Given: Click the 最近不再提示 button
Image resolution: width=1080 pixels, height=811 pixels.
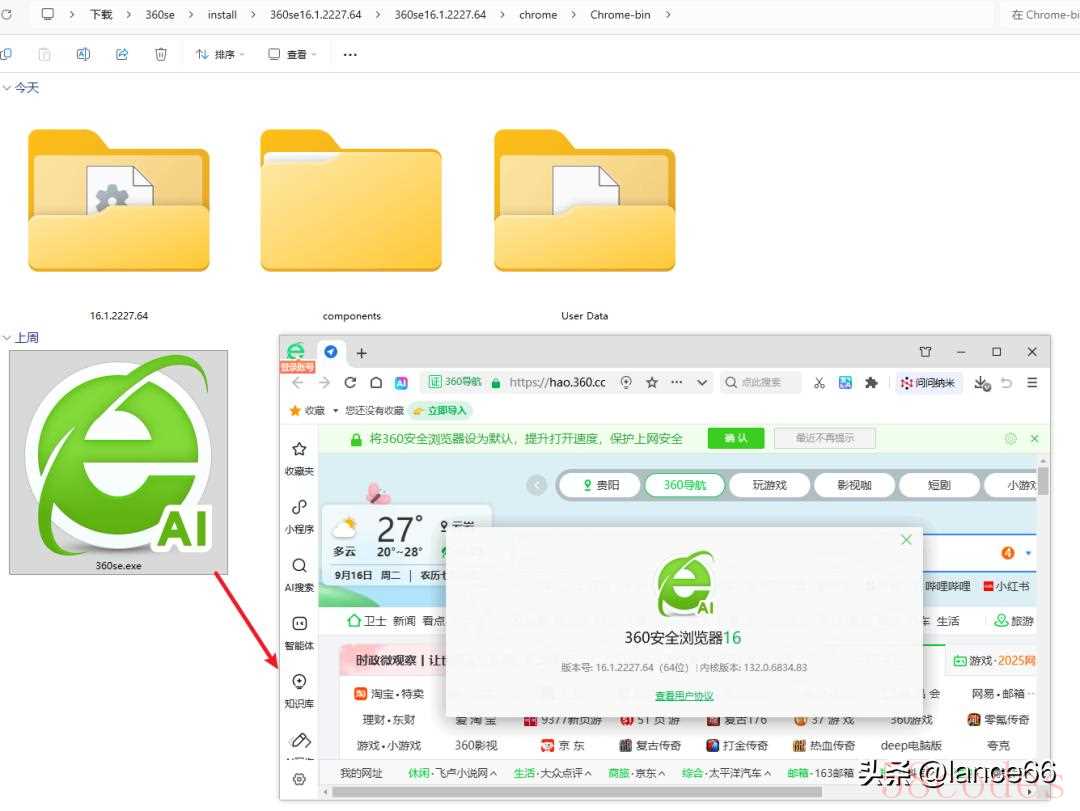Looking at the screenshot, I should [824, 438].
